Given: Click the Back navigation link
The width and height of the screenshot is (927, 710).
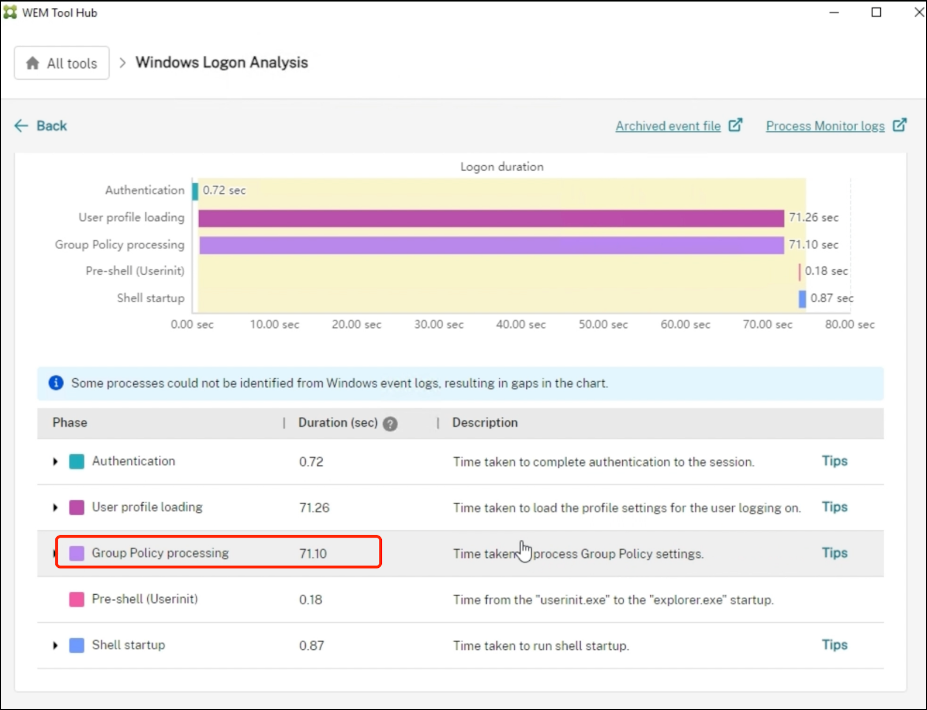Looking at the screenshot, I should (40, 125).
